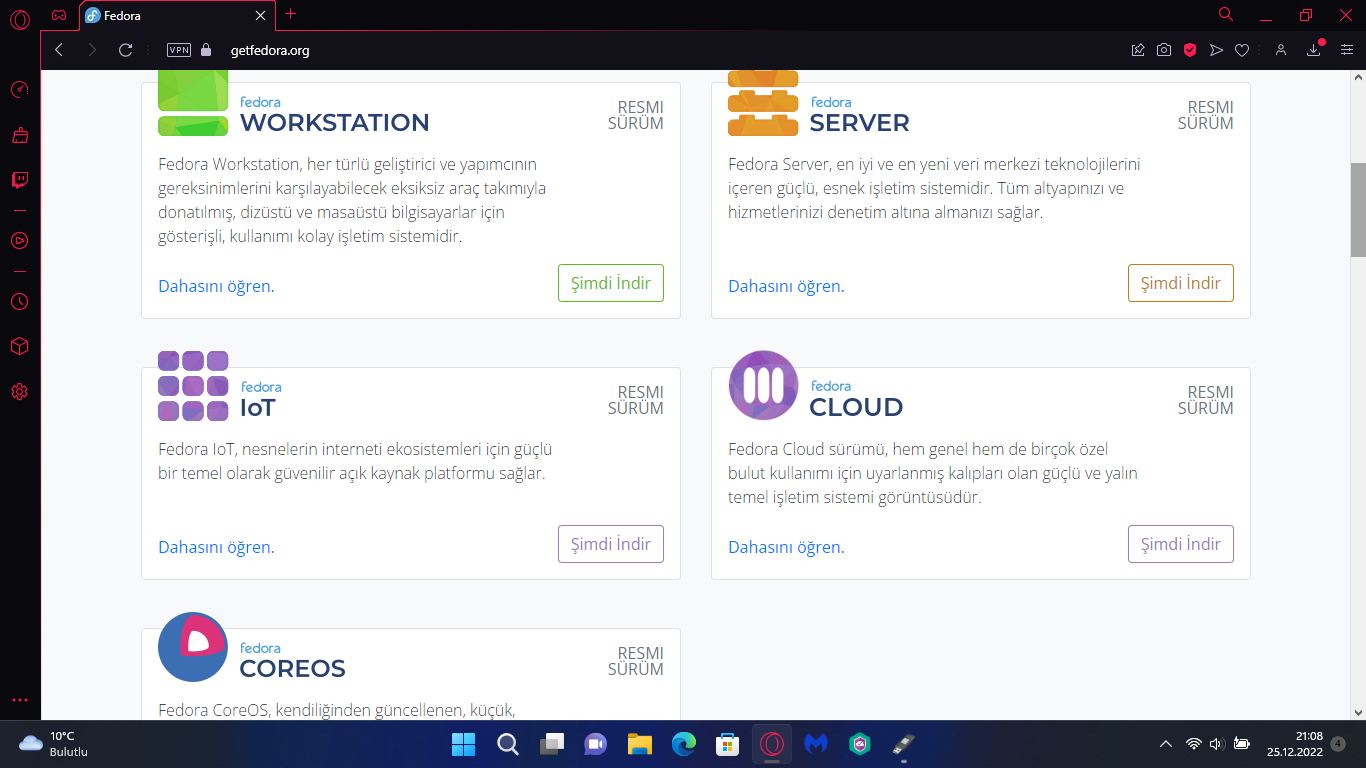Click Şimdi İndir for Fedora Workstation
1366x768 pixels.
[611, 283]
